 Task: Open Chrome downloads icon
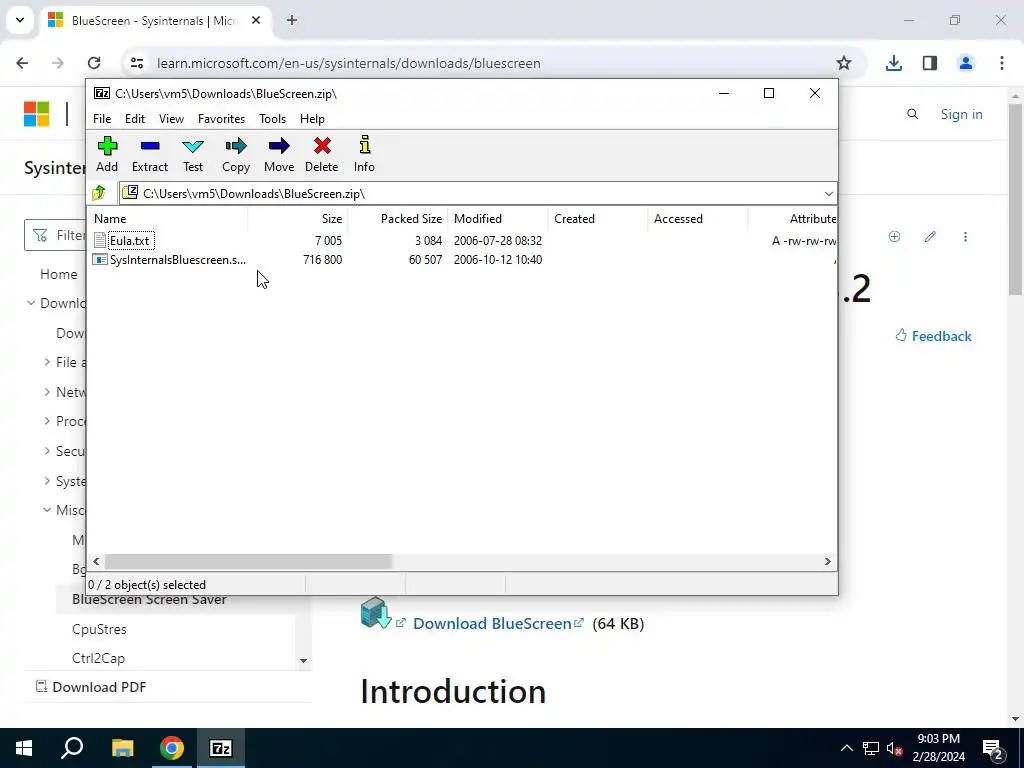(894, 63)
